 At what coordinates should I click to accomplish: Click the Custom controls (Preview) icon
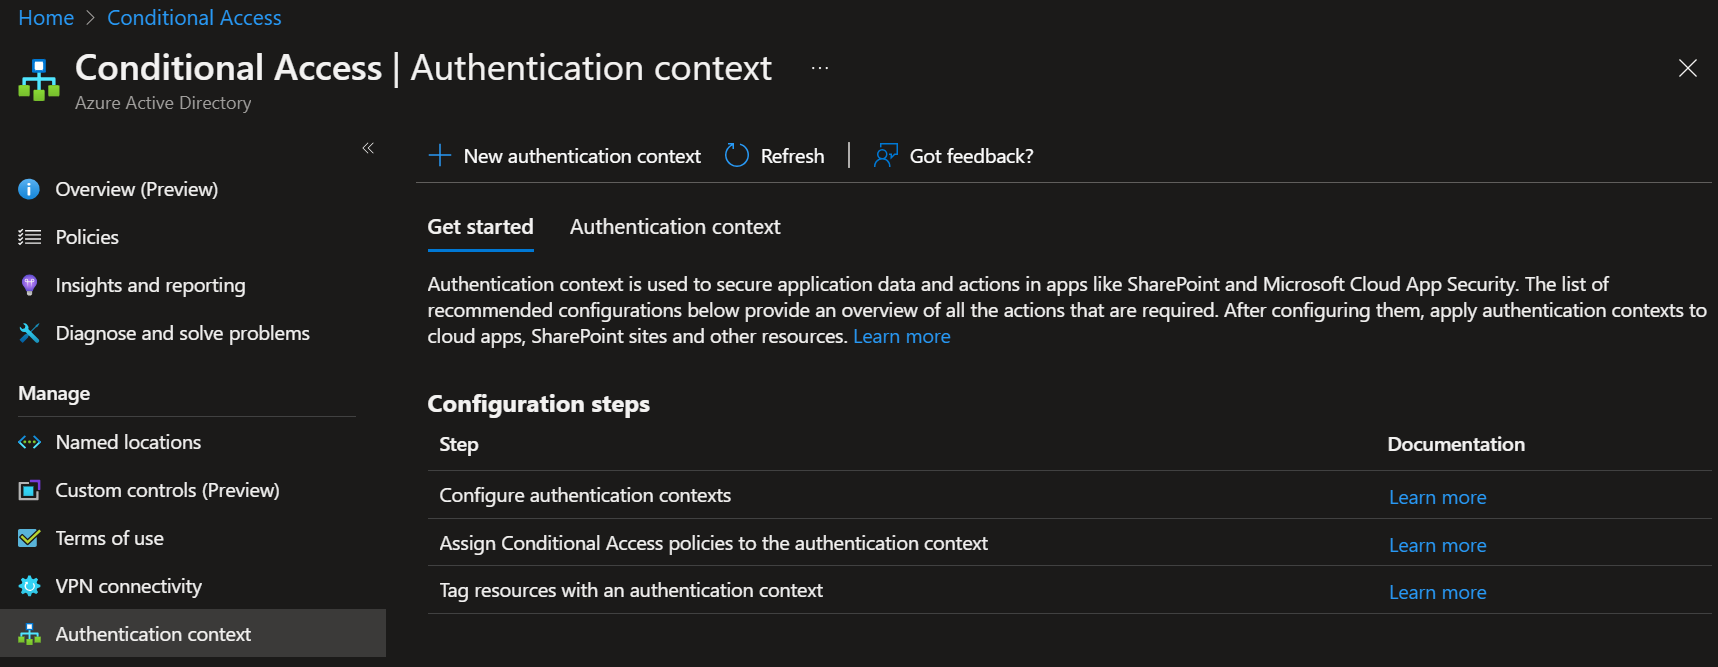(x=29, y=490)
